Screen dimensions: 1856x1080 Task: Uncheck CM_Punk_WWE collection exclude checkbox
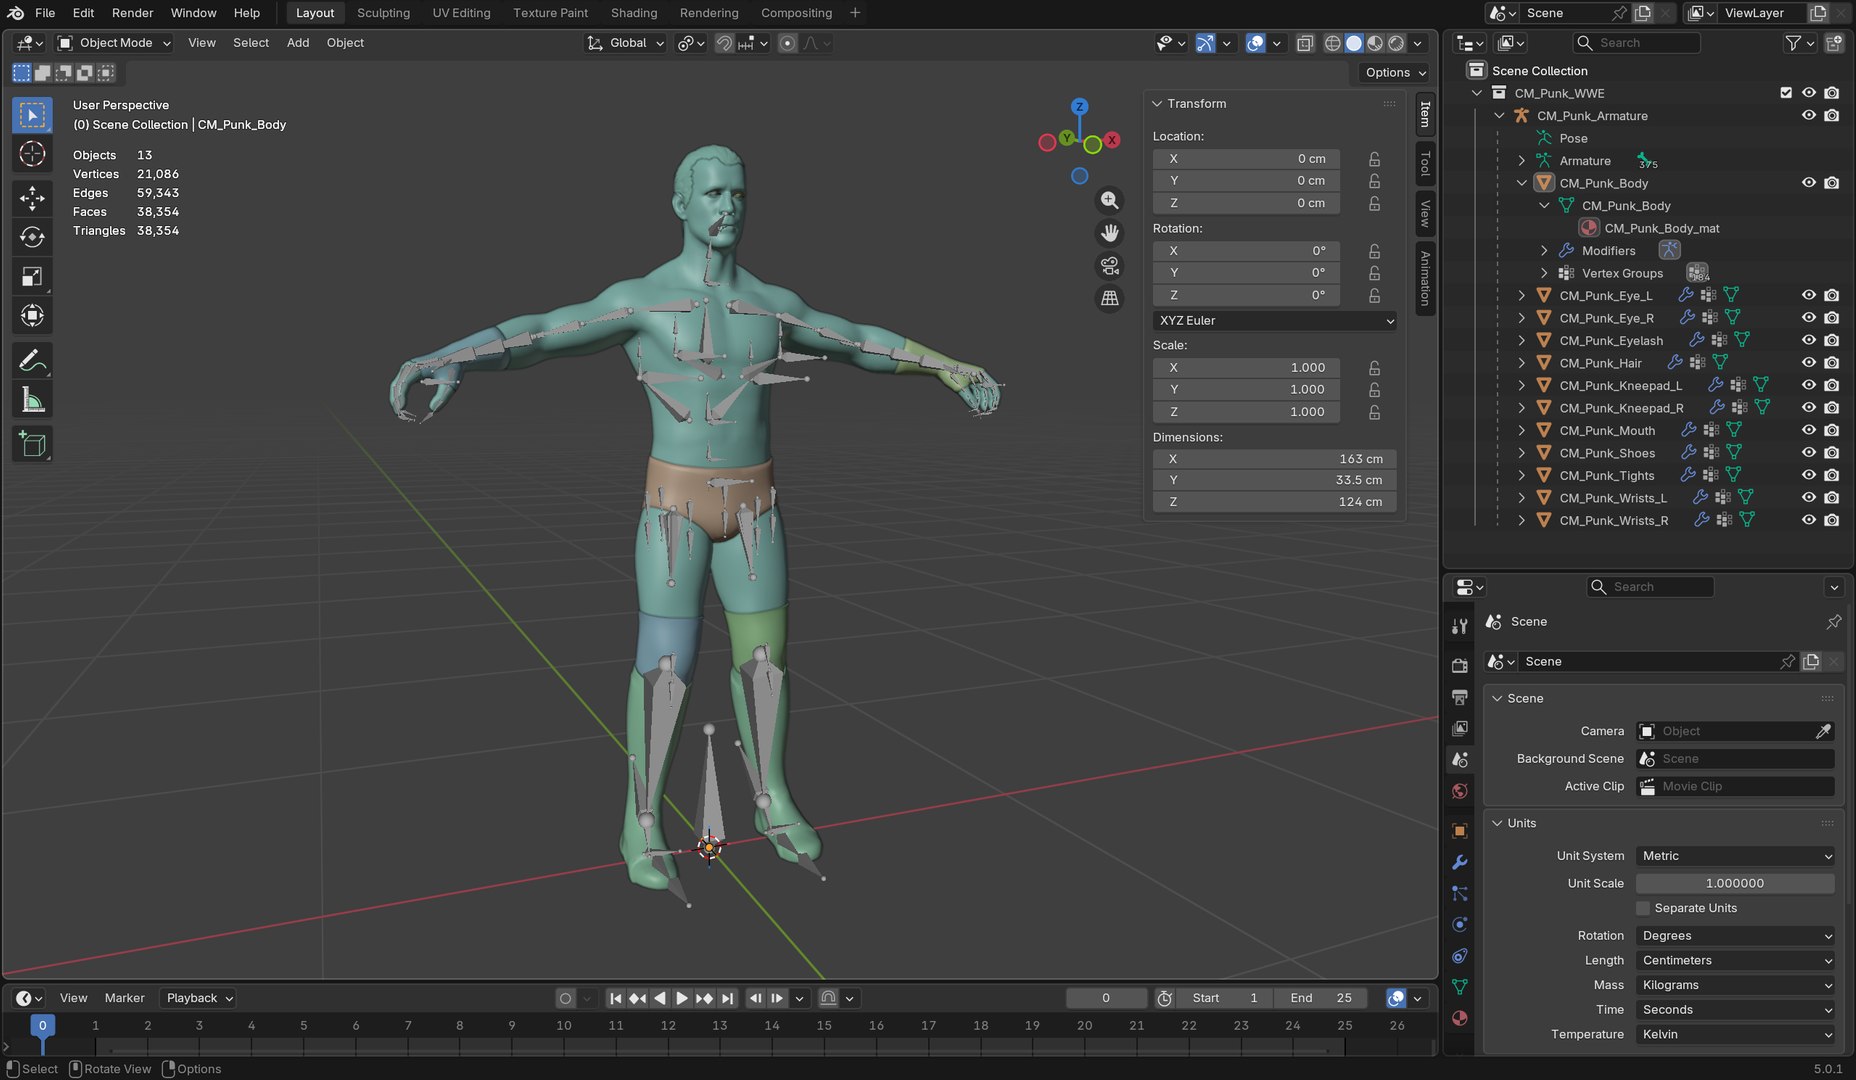(1786, 93)
